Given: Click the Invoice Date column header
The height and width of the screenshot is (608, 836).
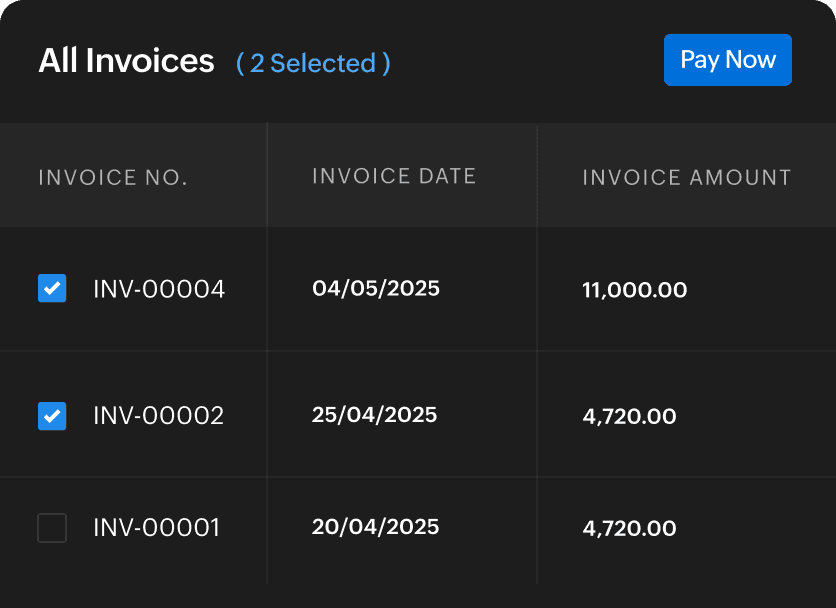Looking at the screenshot, I should pyautogui.click(x=394, y=177).
